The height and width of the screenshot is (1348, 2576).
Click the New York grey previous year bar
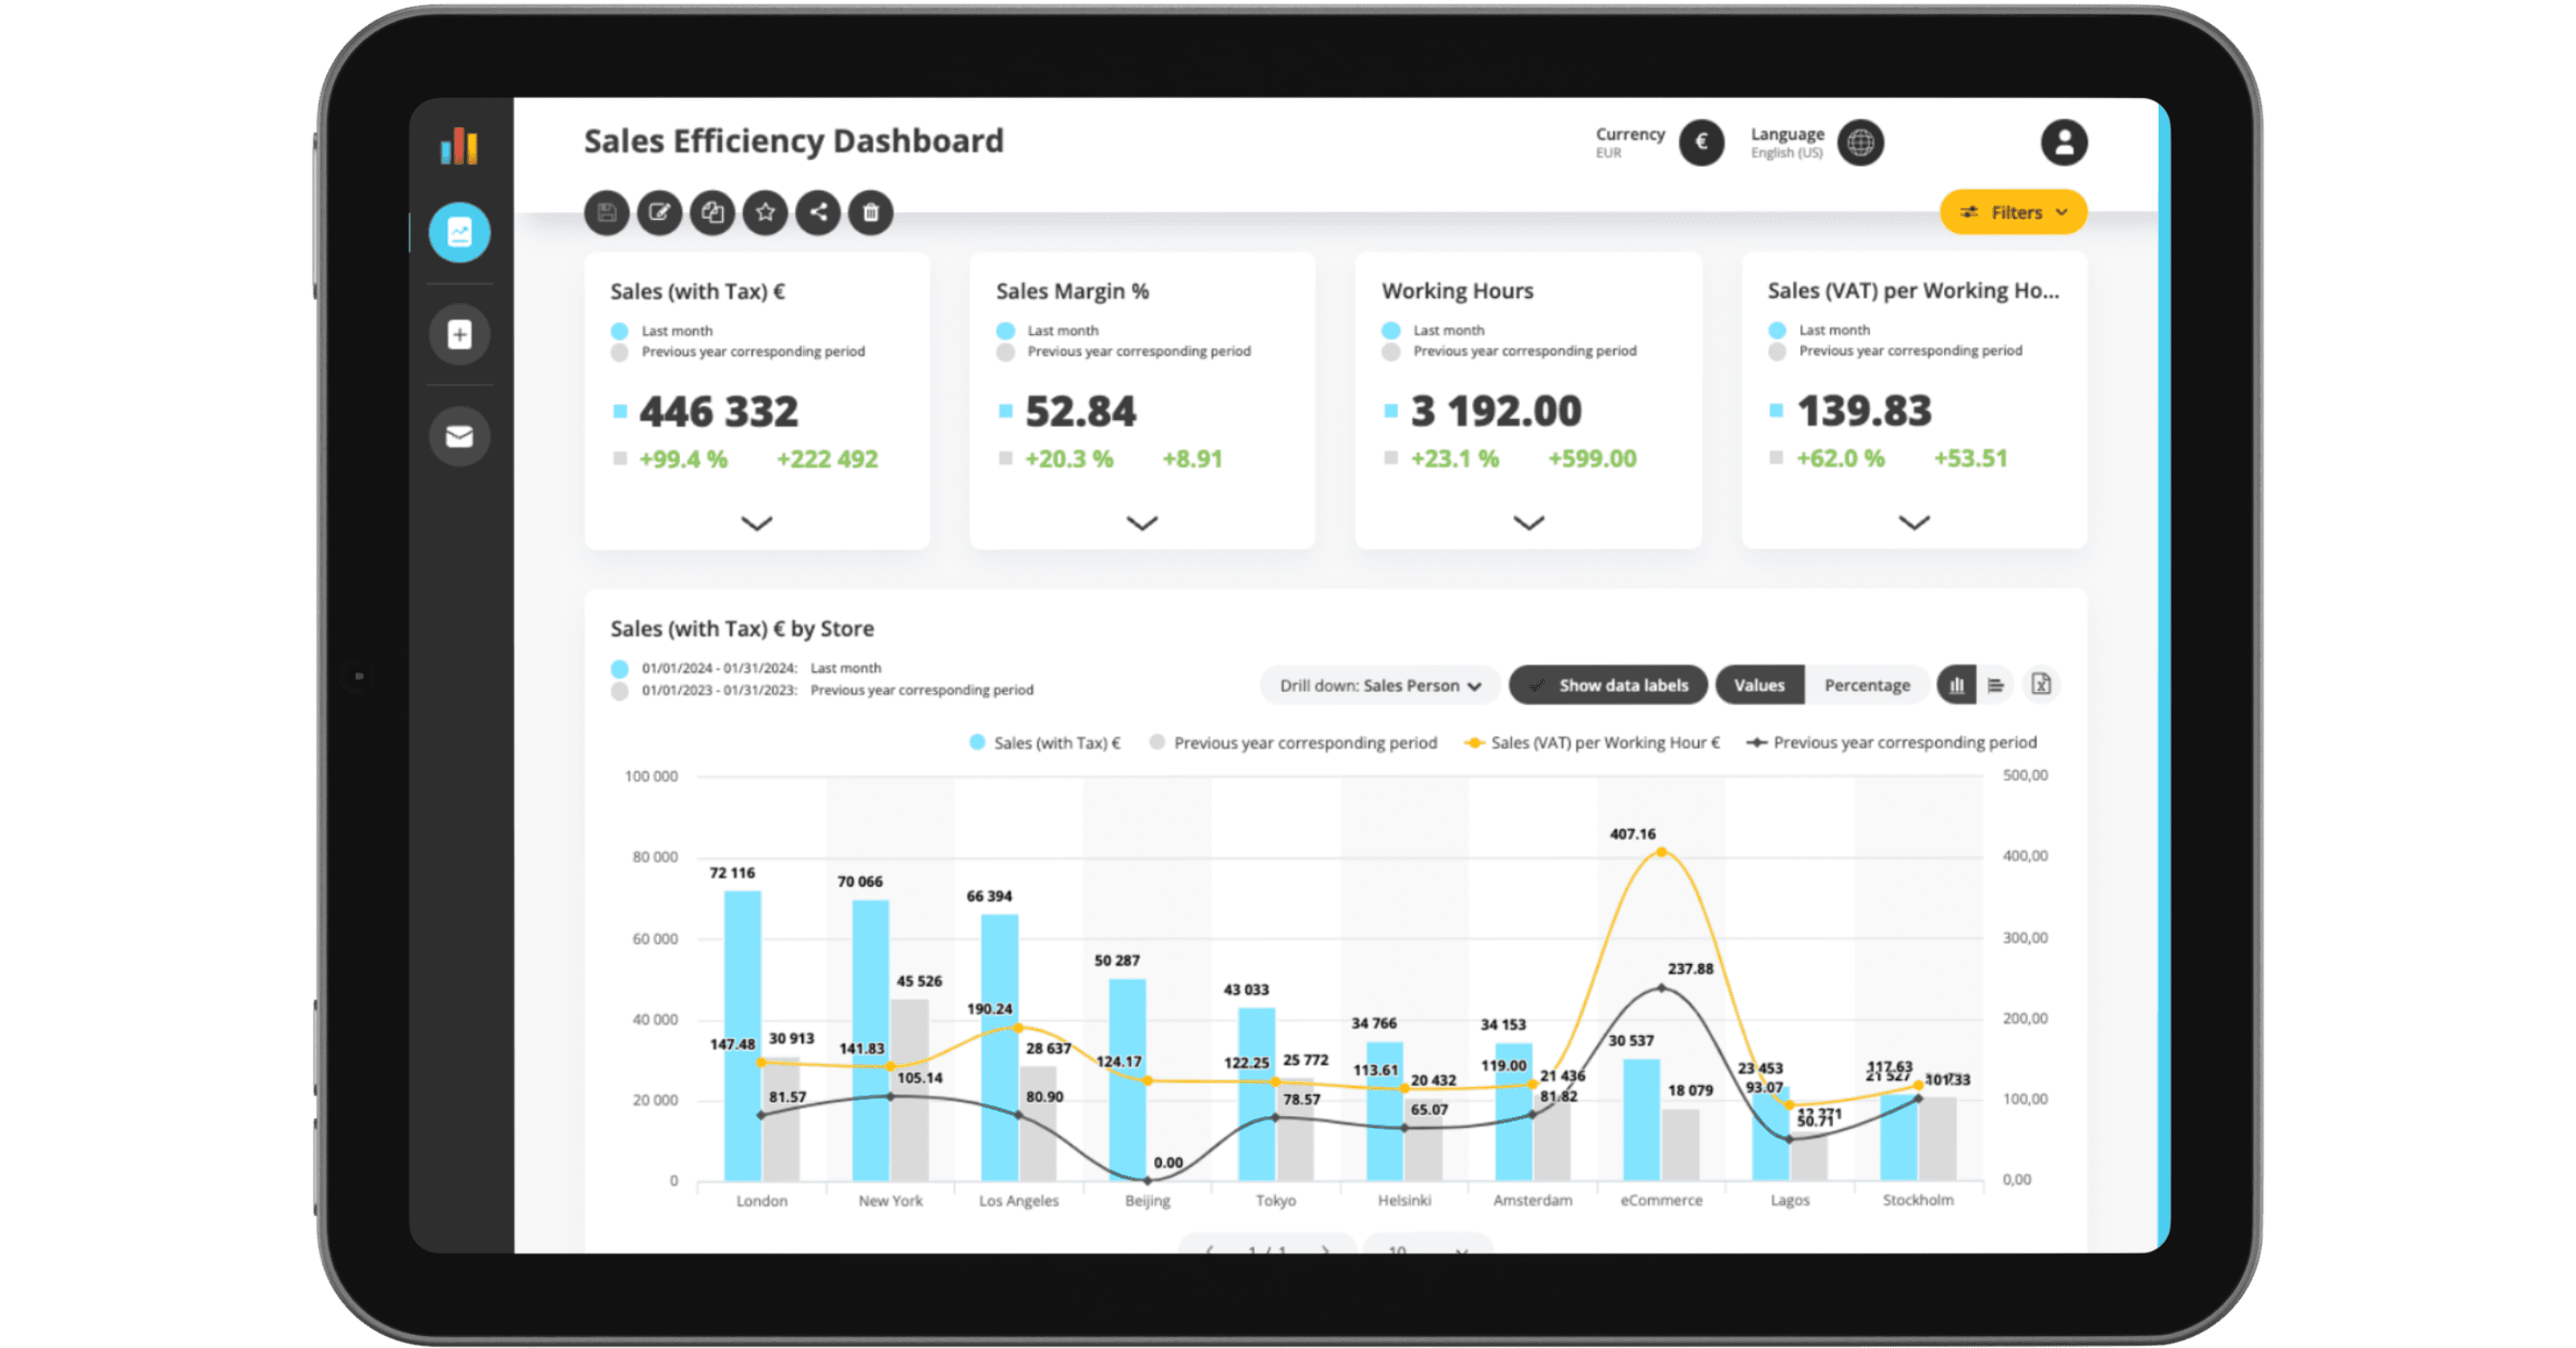[x=909, y=1089]
